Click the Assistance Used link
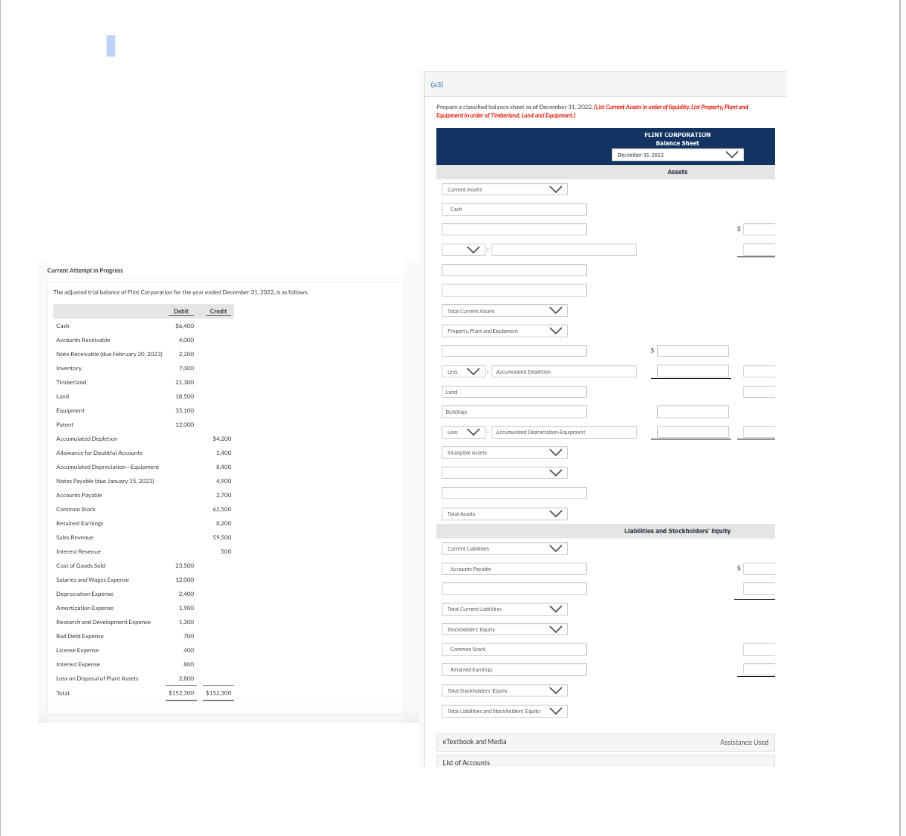The image size is (906, 836). click(744, 741)
